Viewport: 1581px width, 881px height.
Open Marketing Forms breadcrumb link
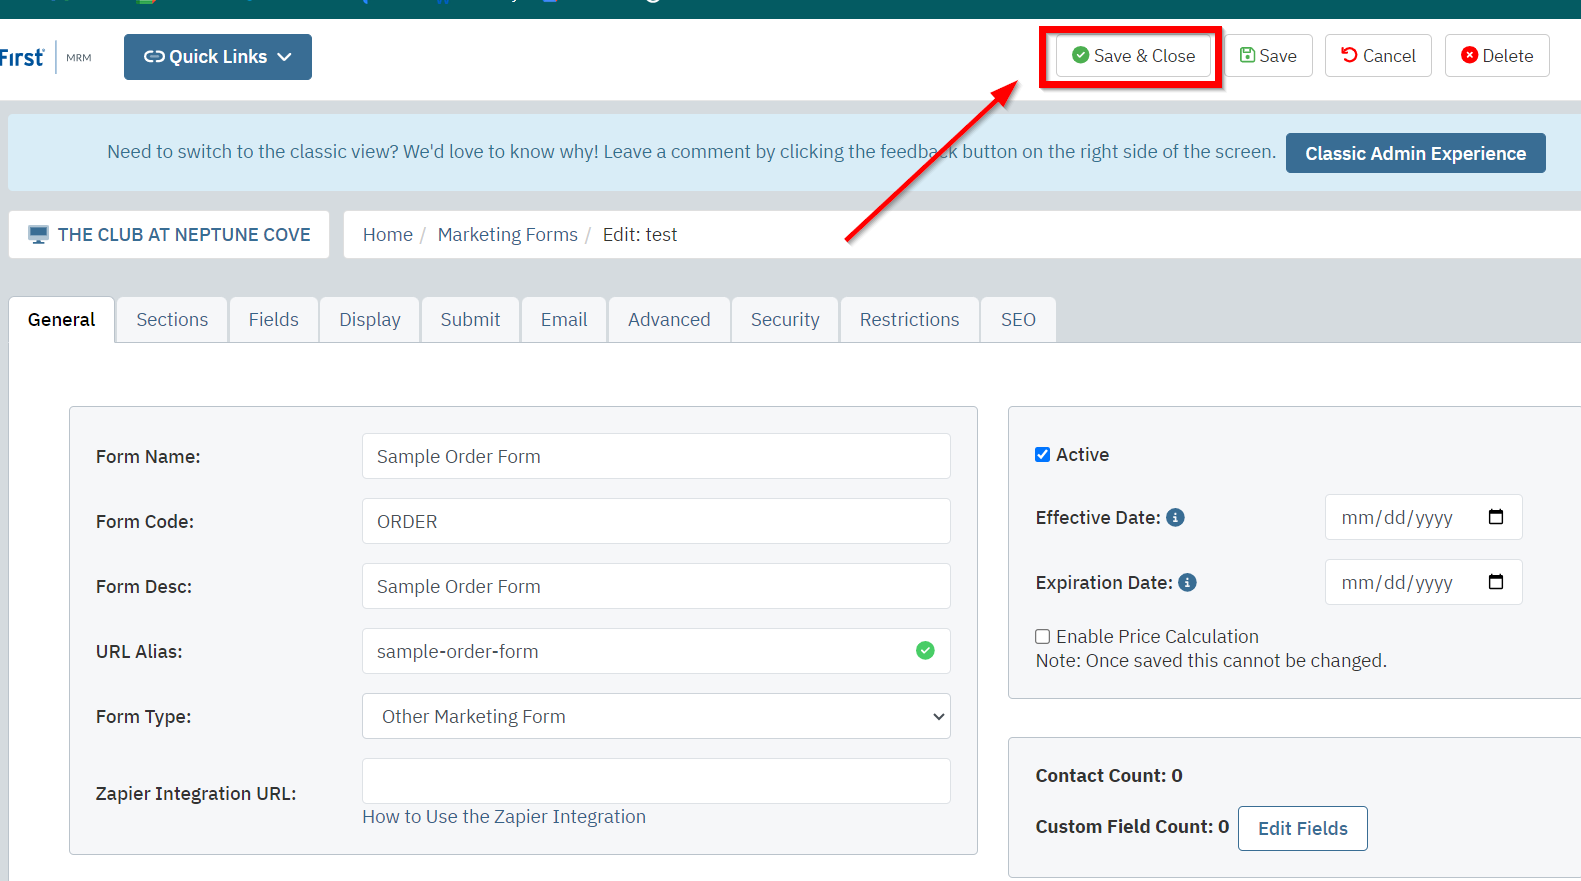pyautogui.click(x=508, y=234)
